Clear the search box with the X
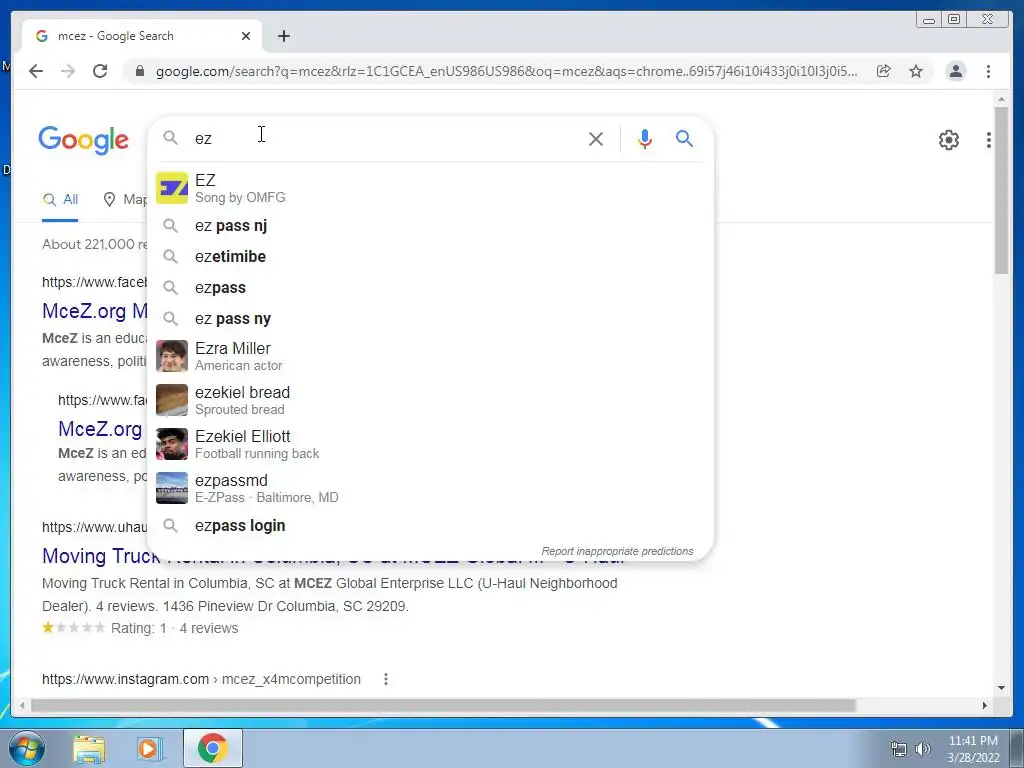This screenshot has height=768, width=1024. coord(596,138)
